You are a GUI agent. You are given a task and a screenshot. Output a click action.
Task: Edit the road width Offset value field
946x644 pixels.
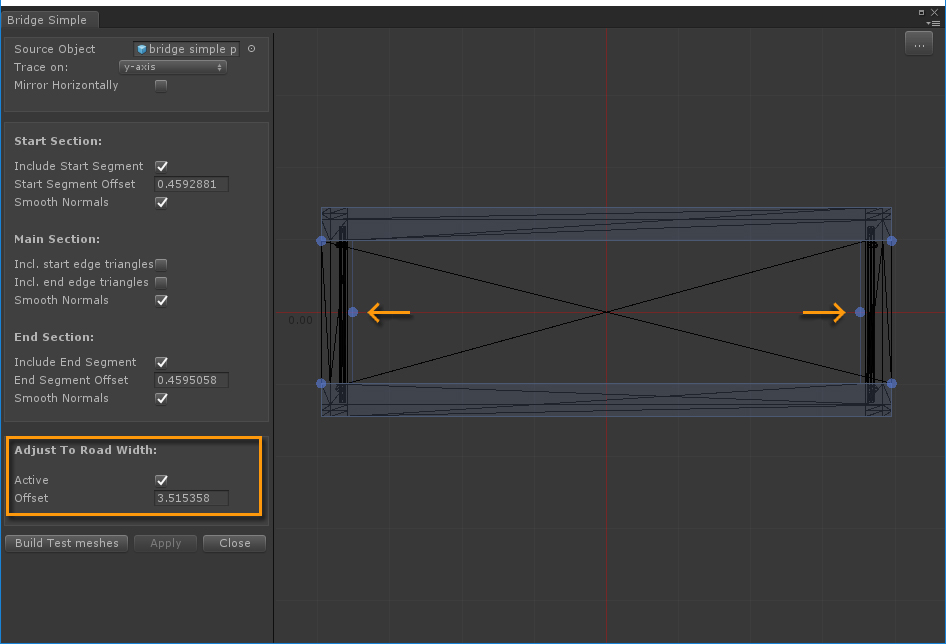pyautogui.click(x=191, y=498)
